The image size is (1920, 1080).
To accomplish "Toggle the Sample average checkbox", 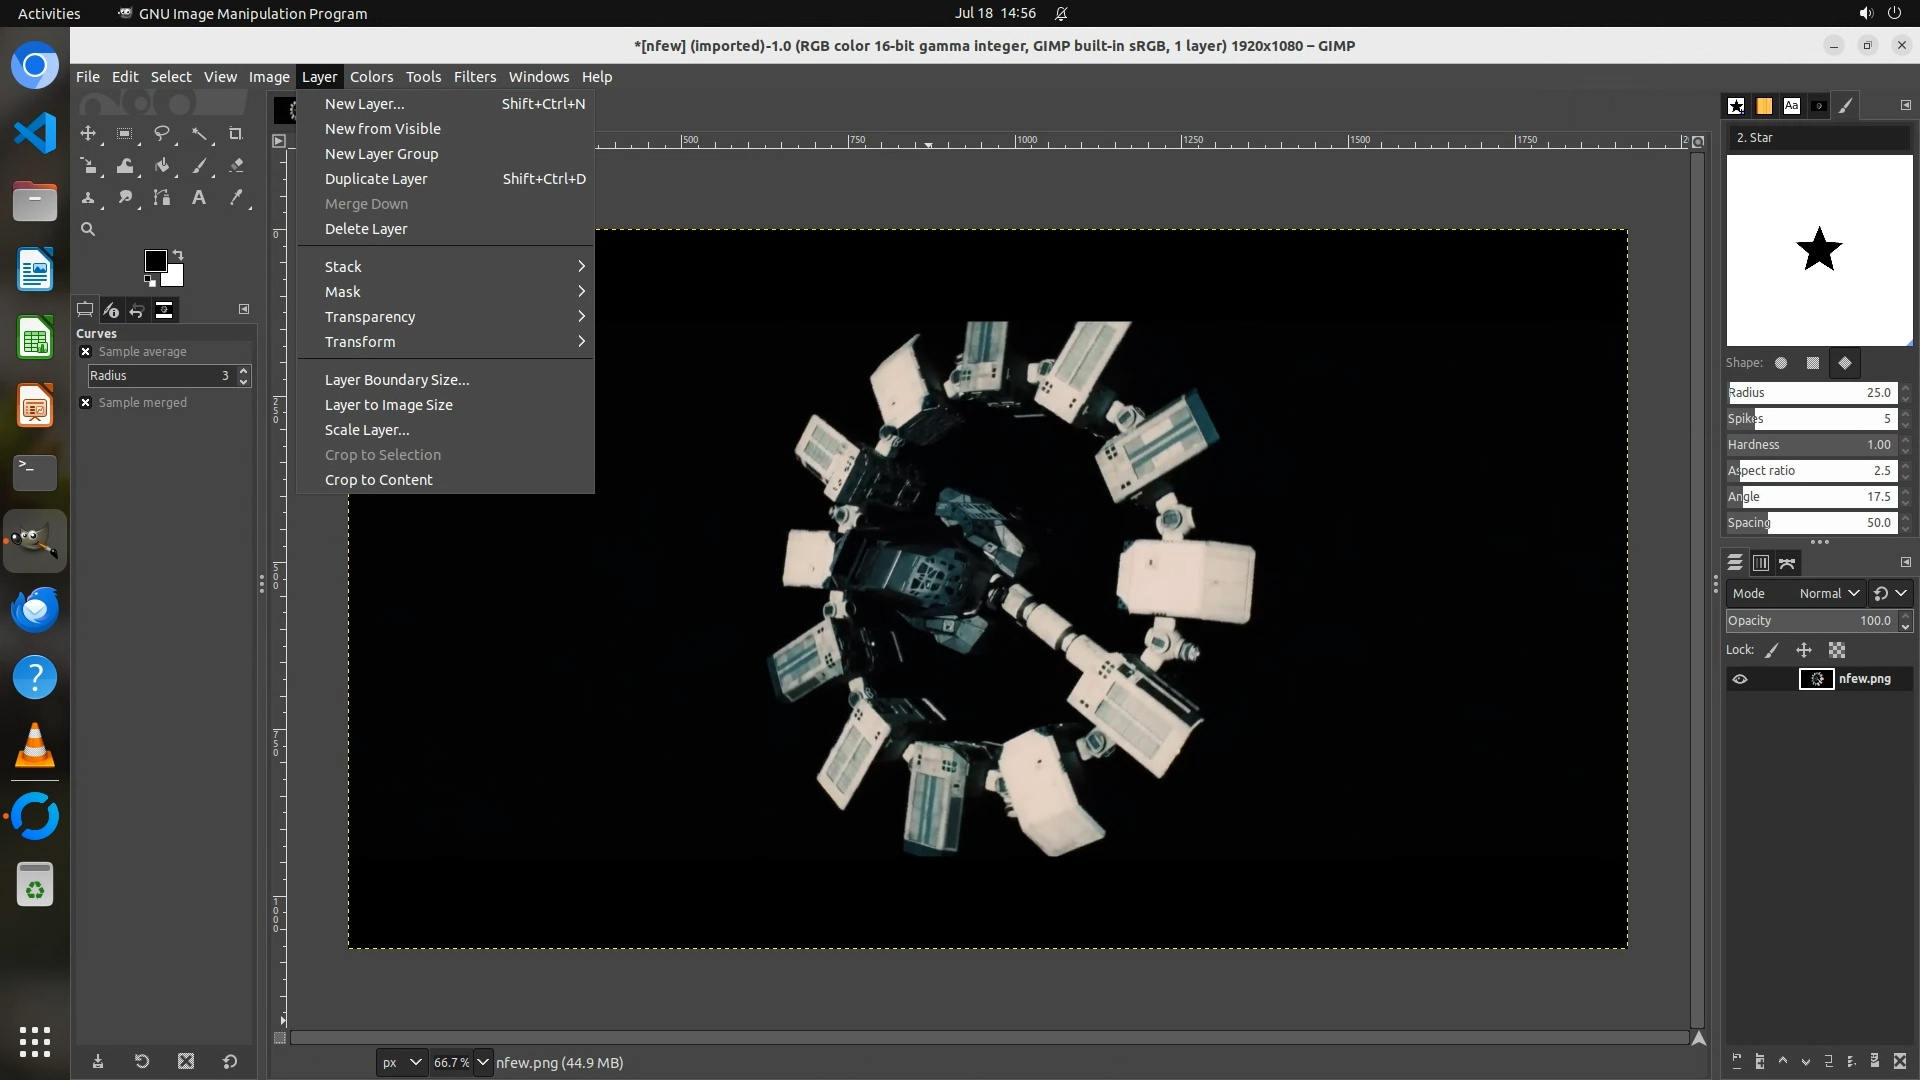I will [86, 352].
